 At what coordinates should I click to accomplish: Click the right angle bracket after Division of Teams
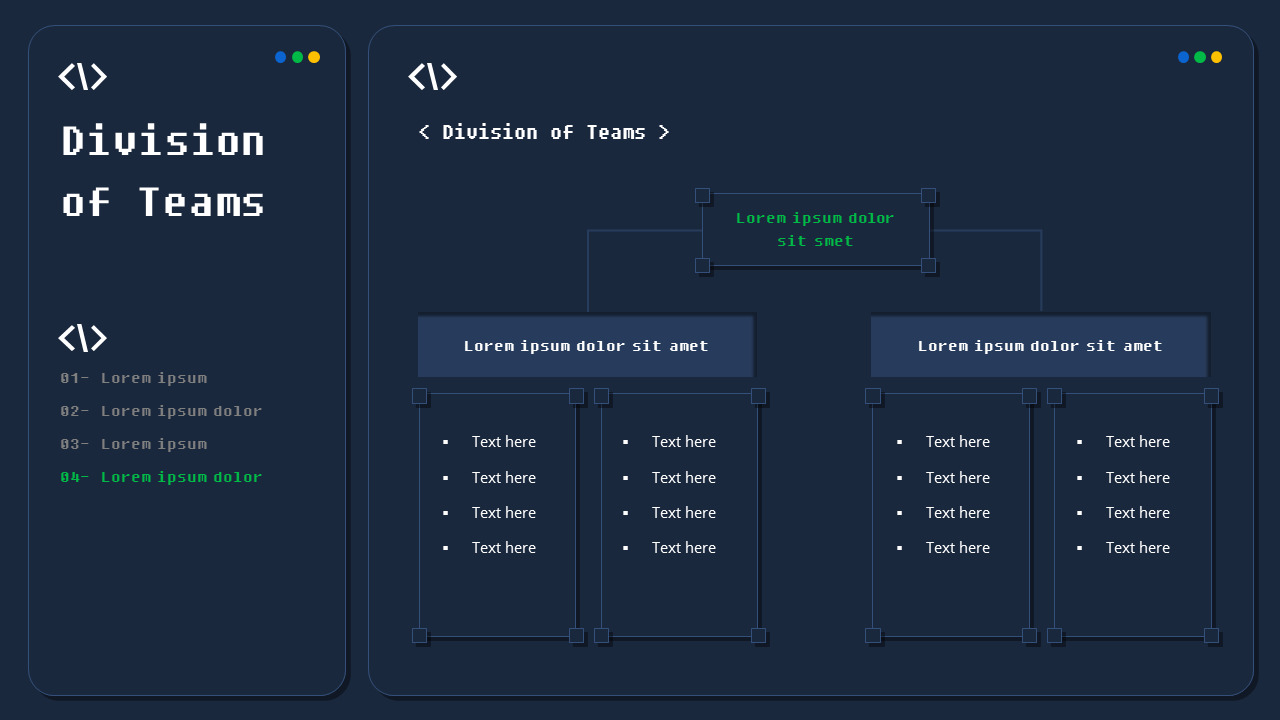coord(664,131)
